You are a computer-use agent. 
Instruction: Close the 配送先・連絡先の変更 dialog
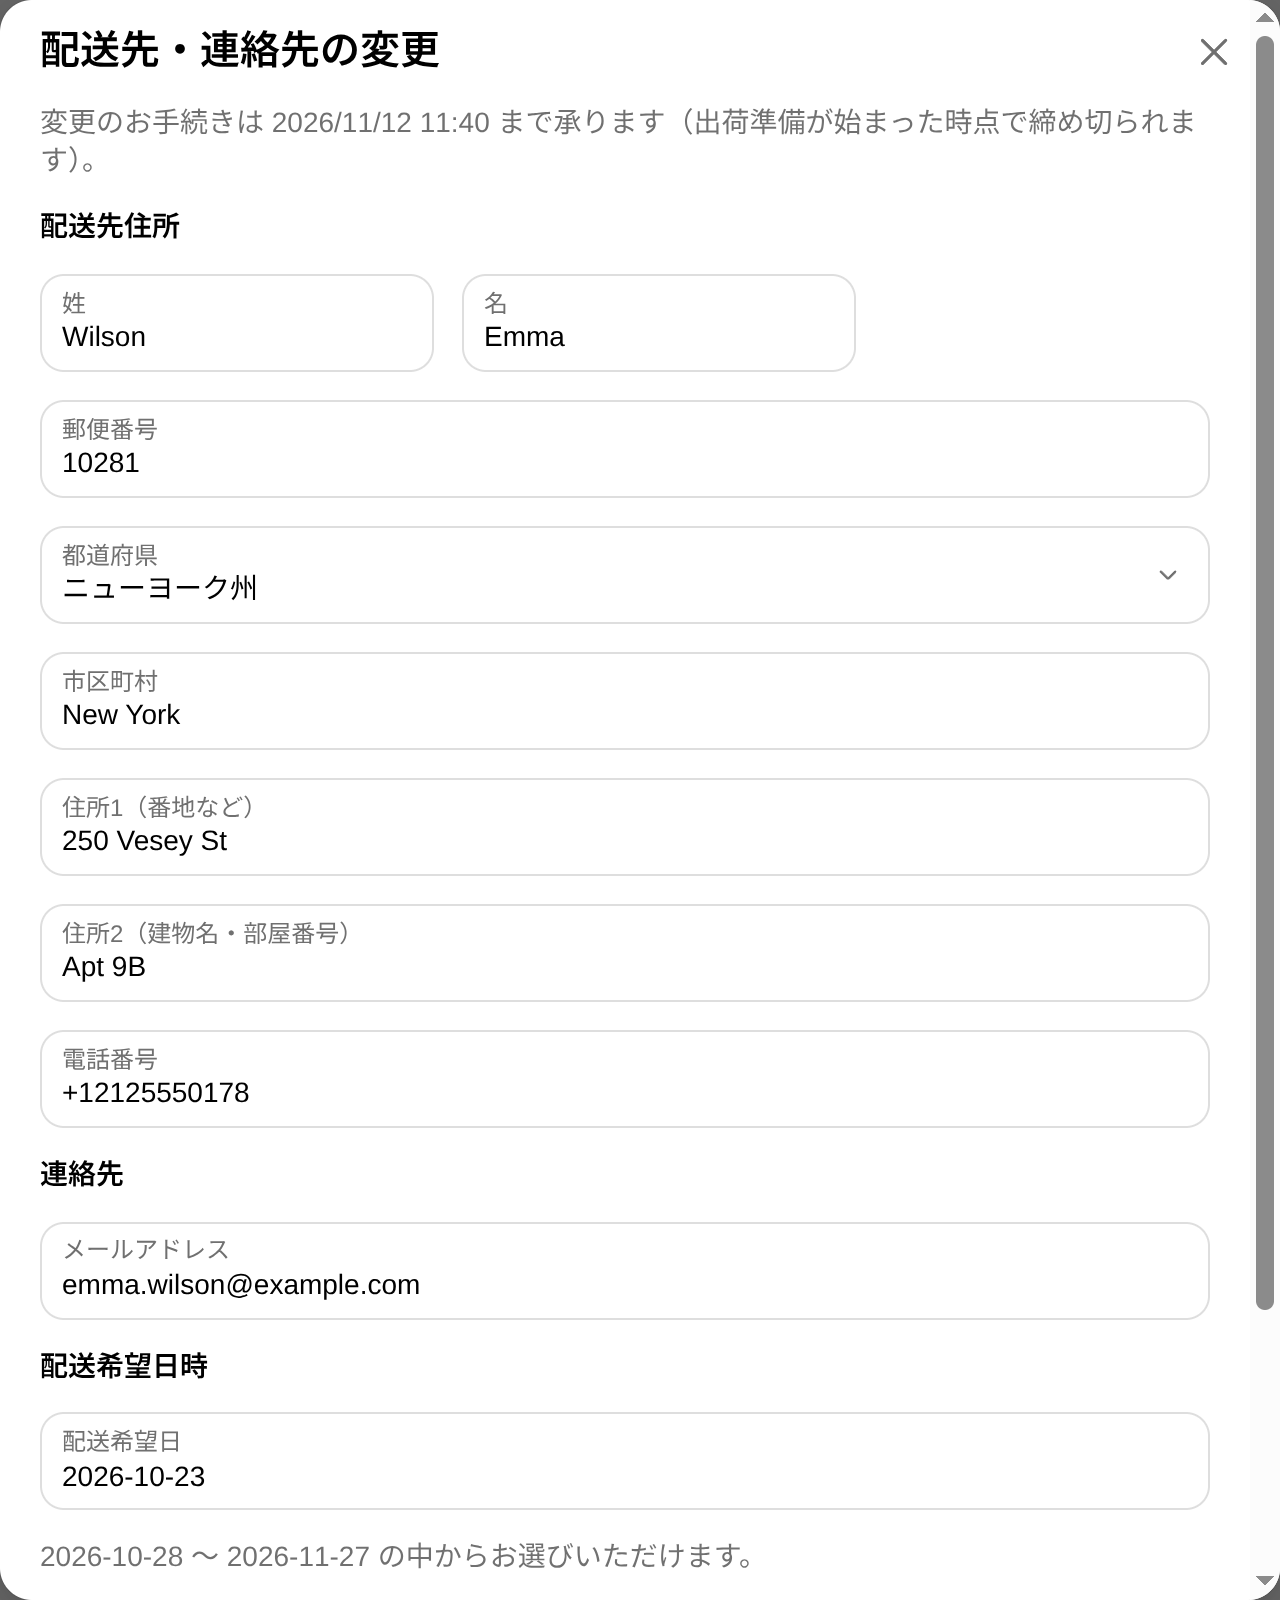point(1213,52)
